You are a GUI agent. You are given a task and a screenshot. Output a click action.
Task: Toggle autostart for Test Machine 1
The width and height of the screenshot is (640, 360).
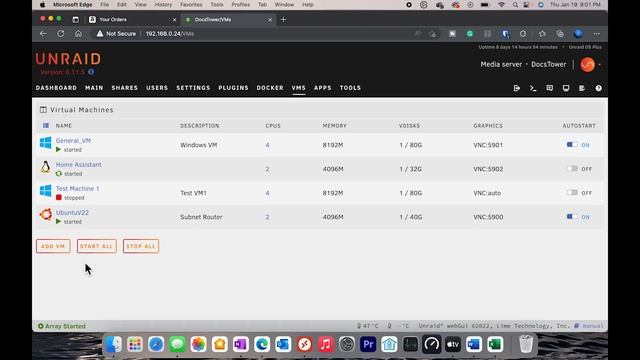tap(572, 193)
